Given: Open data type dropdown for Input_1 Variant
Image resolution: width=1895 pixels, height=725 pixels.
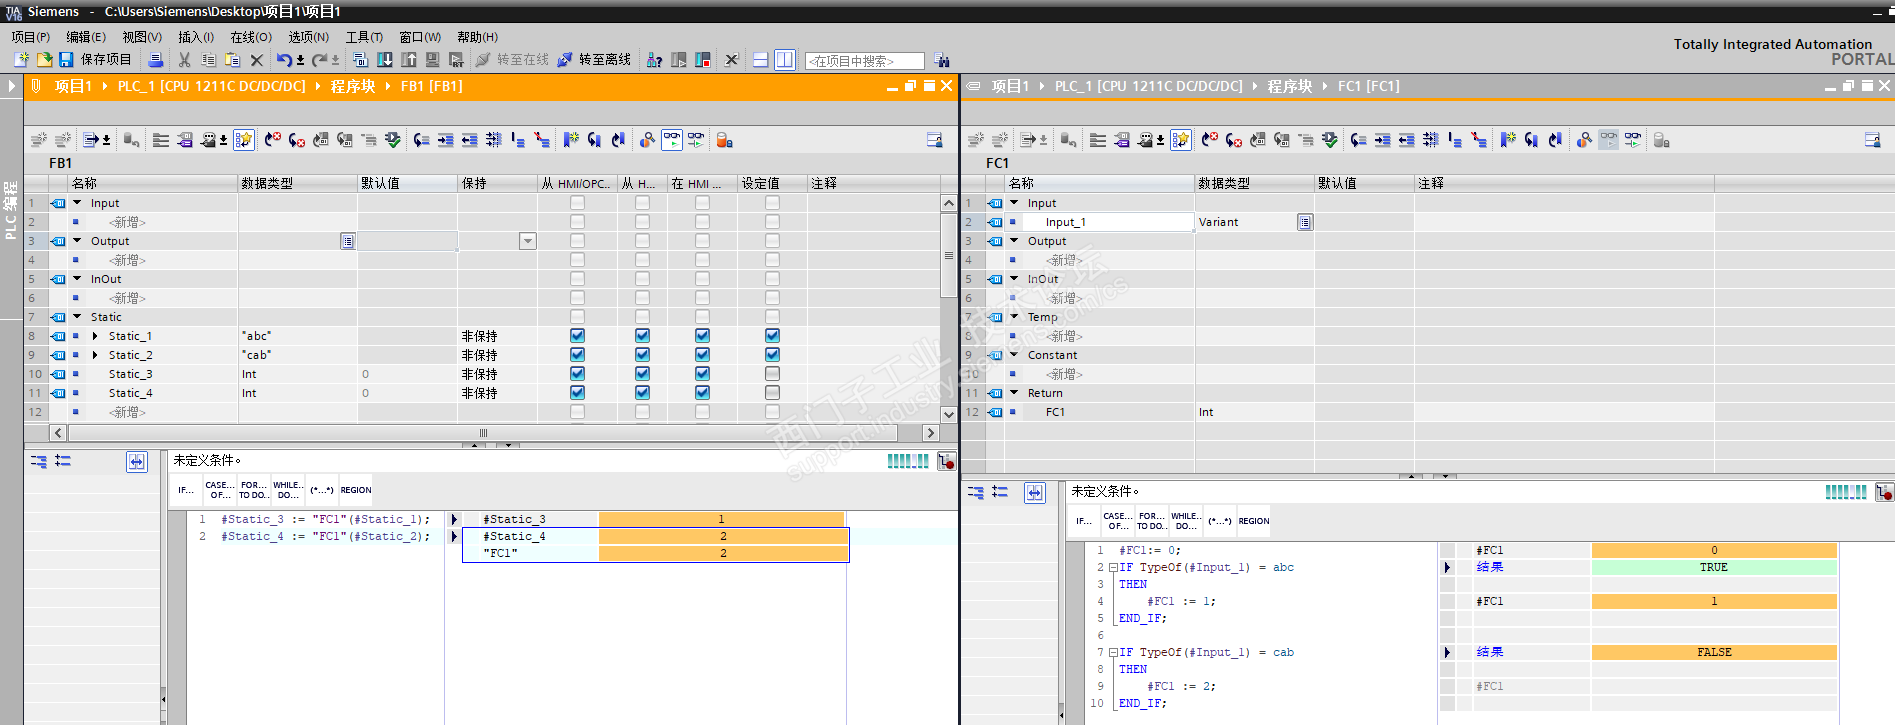Looking at the screenshot, I should click(1305, 222).
